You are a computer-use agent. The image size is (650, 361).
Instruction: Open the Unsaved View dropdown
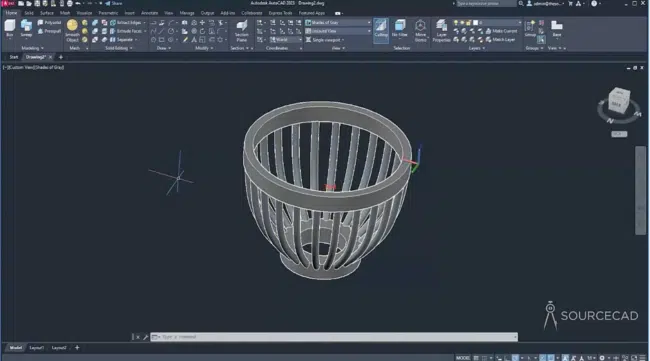[x=338, y=31]
